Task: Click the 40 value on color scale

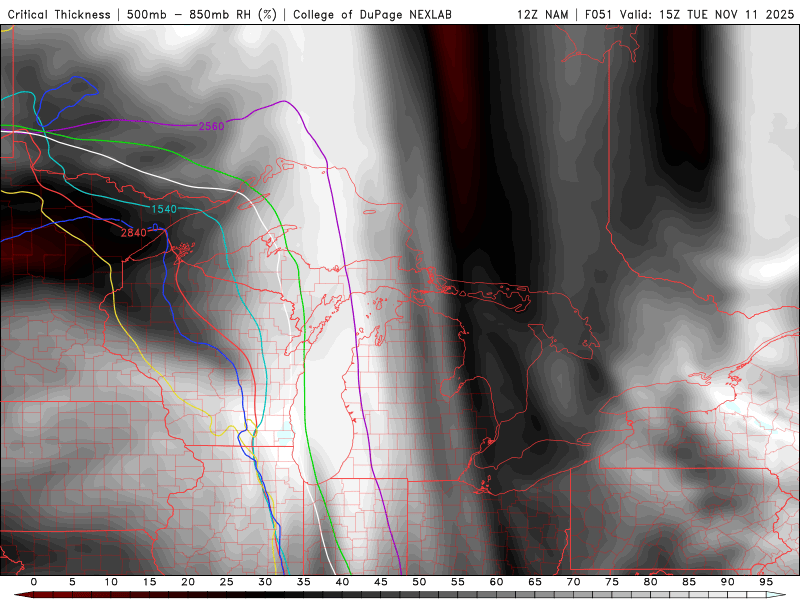Action: (x=342, y=582)
